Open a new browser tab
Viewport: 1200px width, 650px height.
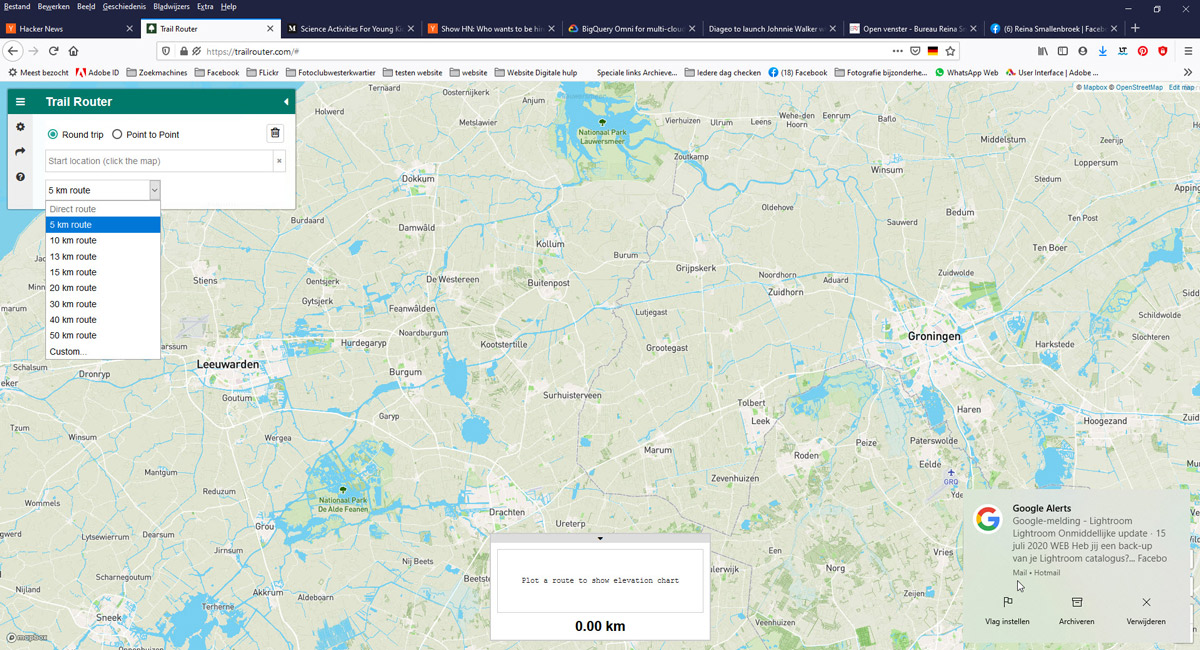tap(1135, 28)
